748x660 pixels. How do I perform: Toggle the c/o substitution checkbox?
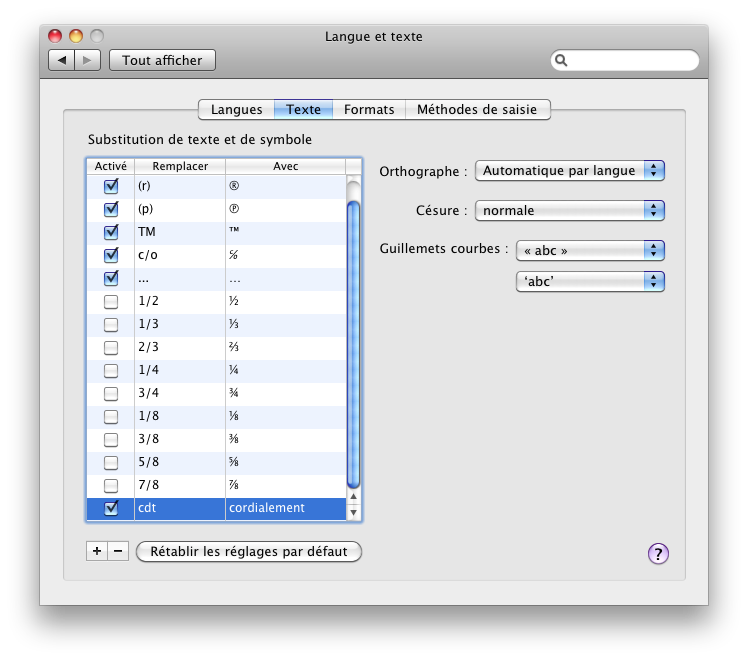point(111,255)
